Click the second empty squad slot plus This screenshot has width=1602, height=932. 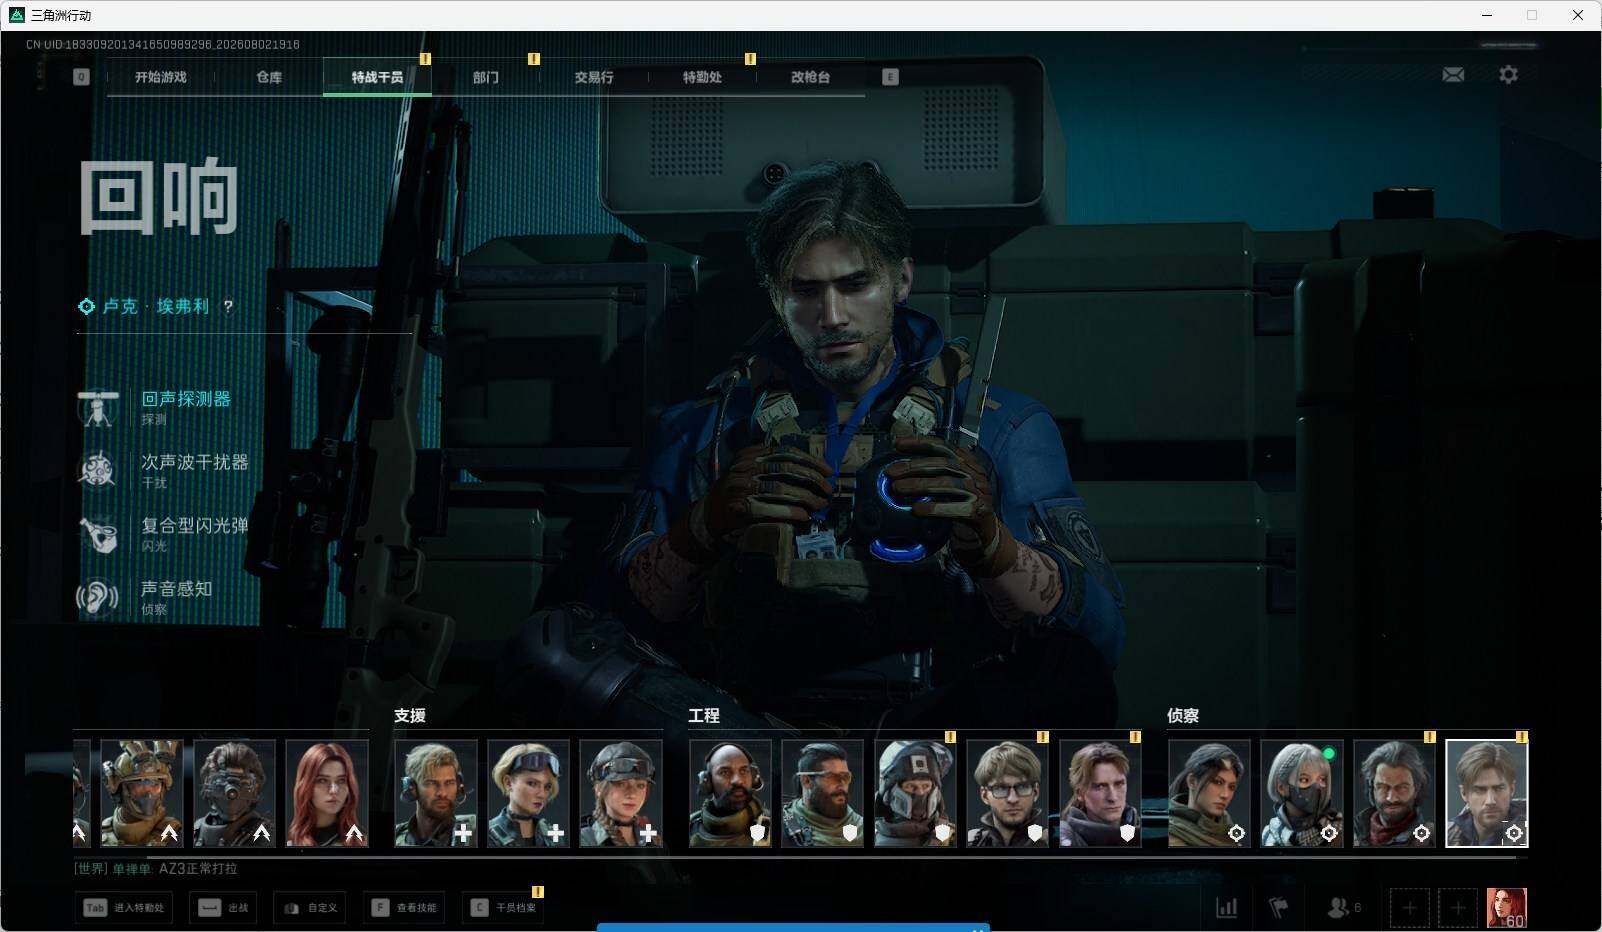[1458, 908]
